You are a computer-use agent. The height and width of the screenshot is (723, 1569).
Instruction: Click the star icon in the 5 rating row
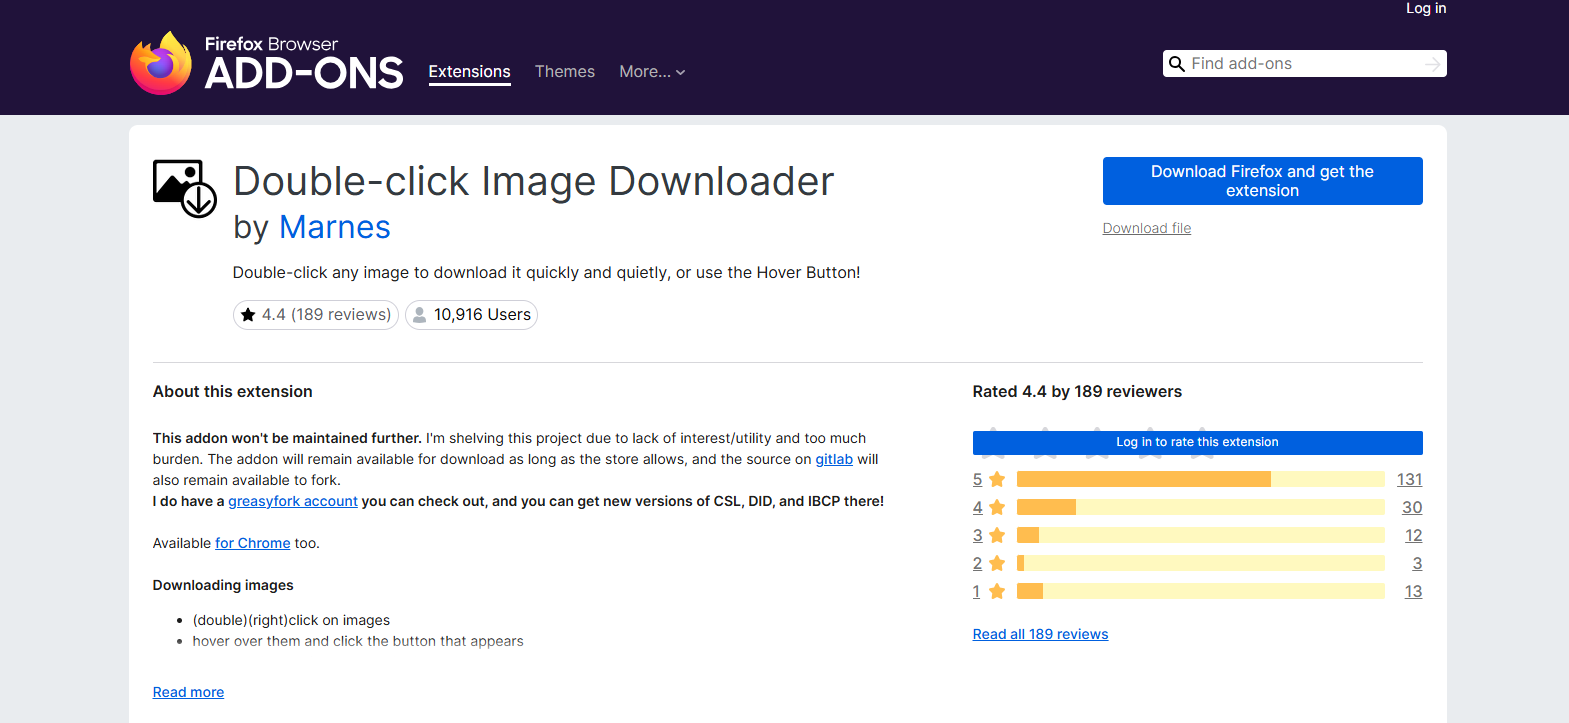coord(997,480)
